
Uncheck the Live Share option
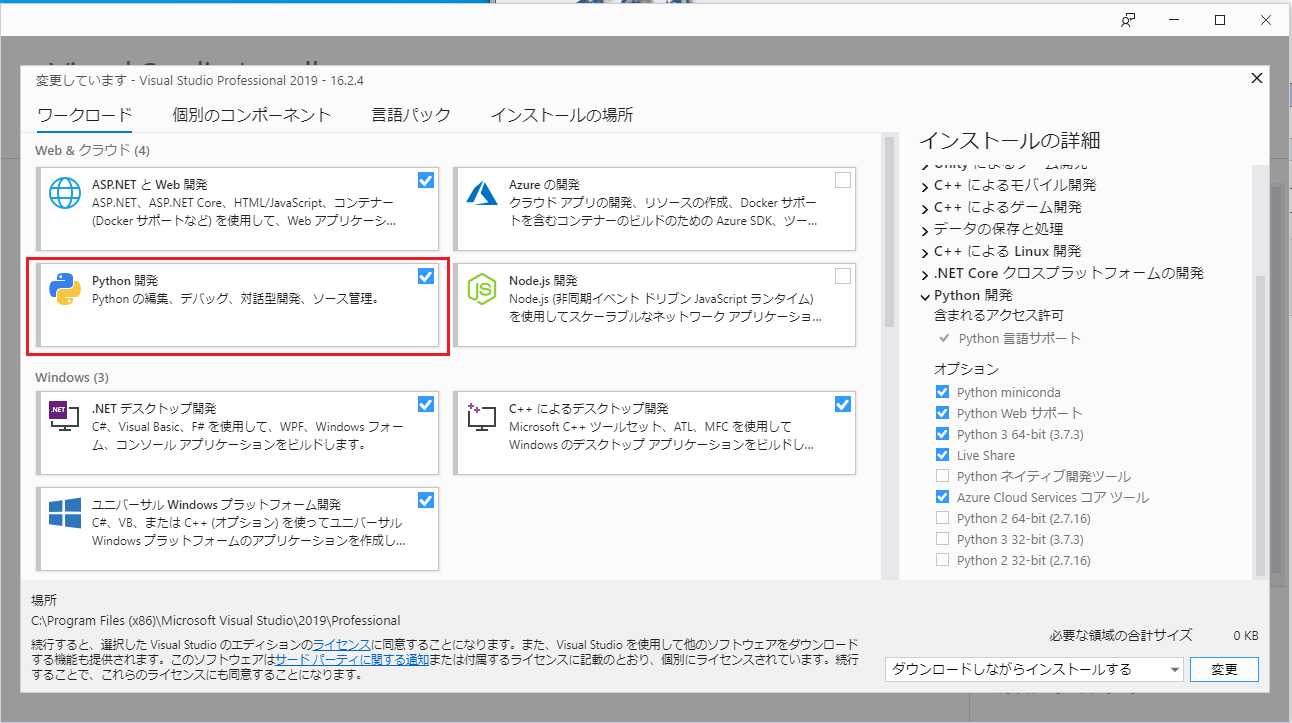pos(942,455)
